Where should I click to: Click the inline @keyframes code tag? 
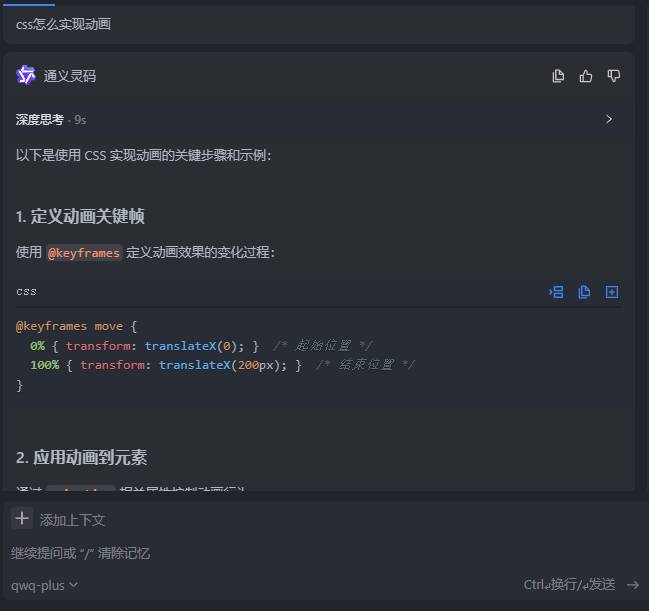click(84, 253)
